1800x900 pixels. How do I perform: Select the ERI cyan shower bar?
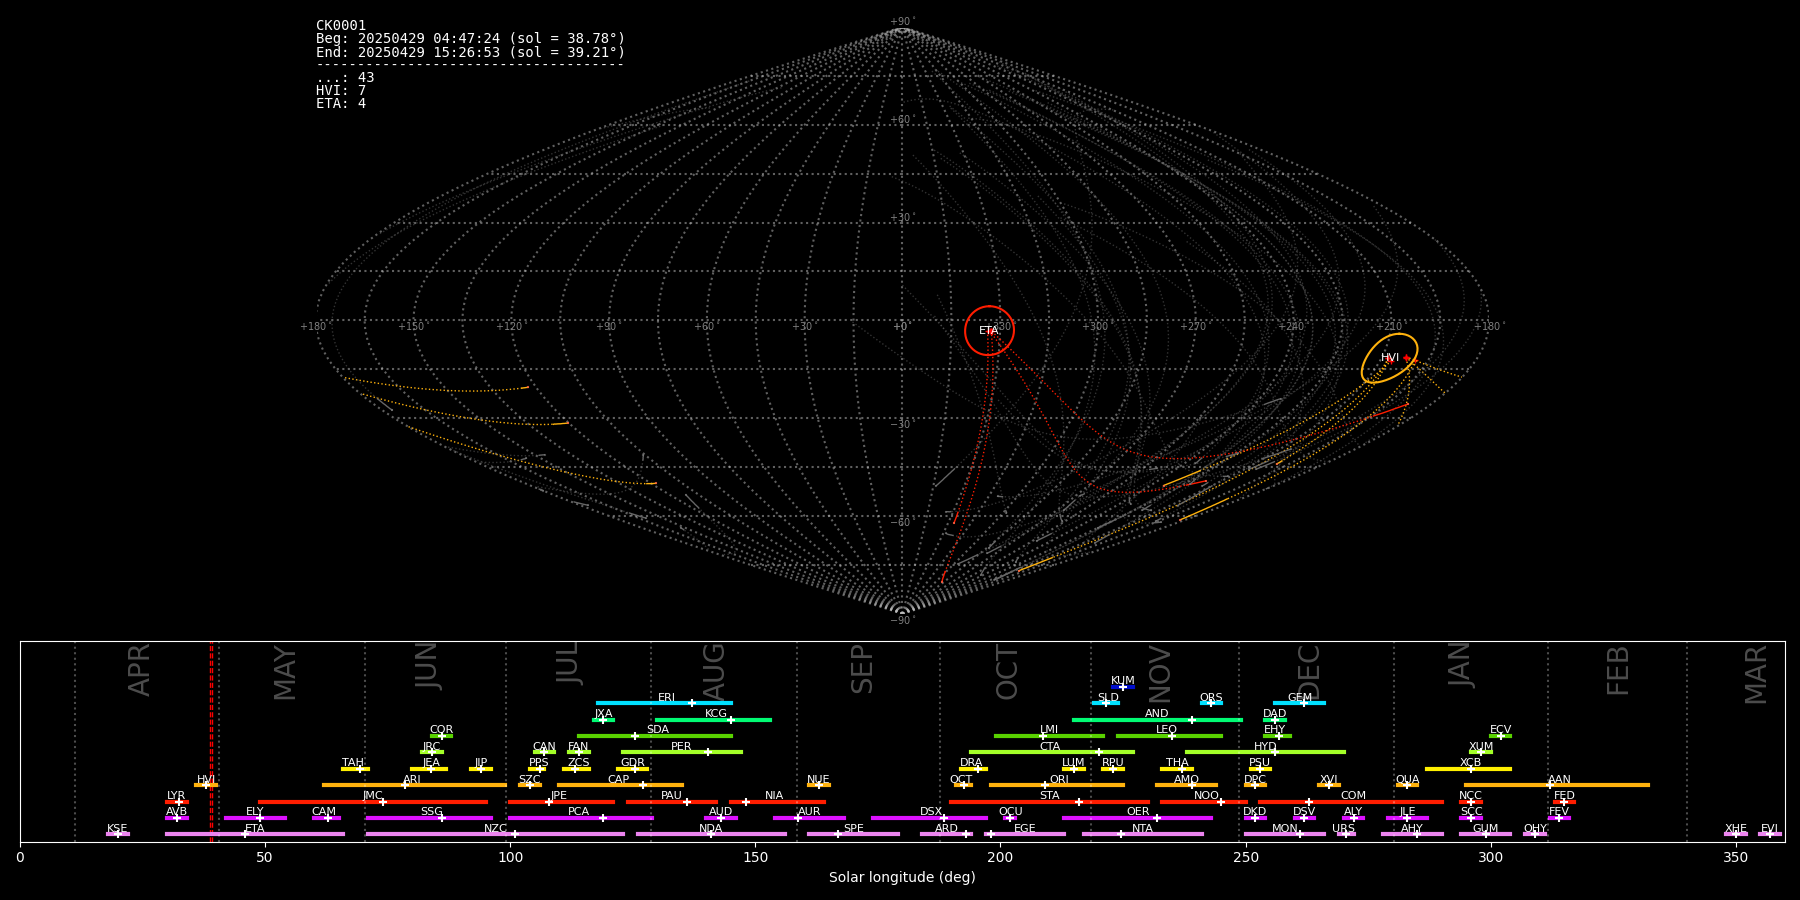click(664, 703)
